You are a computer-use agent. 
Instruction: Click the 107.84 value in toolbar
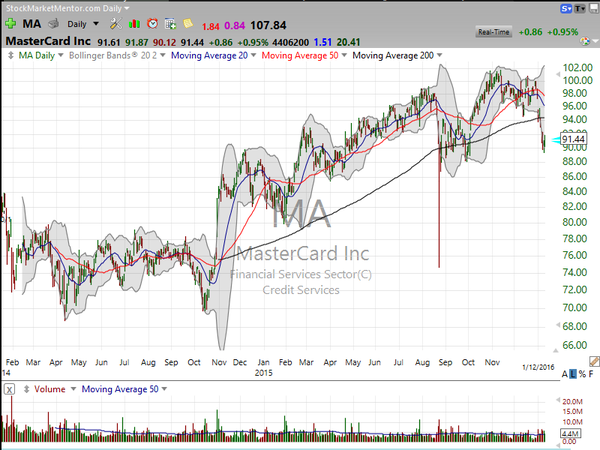[268, 26]
